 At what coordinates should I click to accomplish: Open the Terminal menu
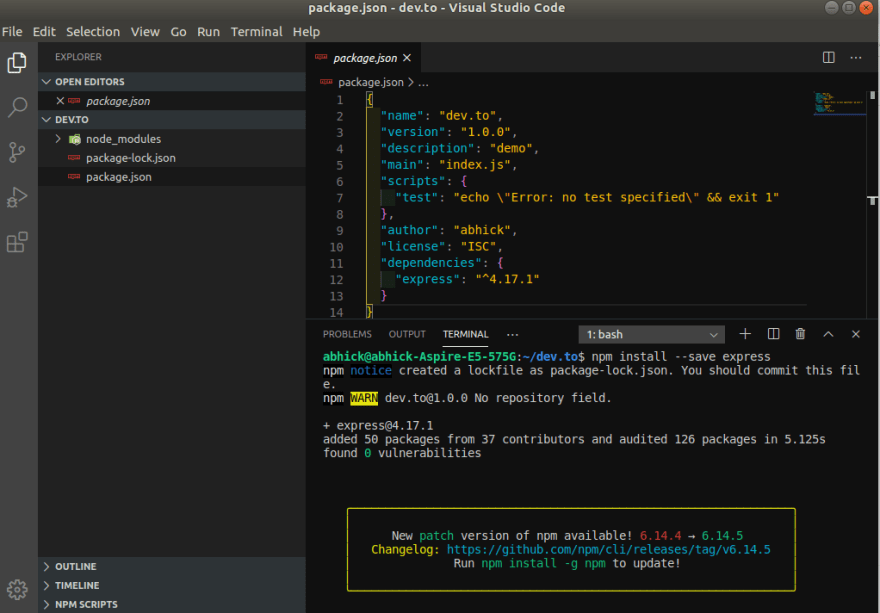pyautogui.click(x=256, y=31)
